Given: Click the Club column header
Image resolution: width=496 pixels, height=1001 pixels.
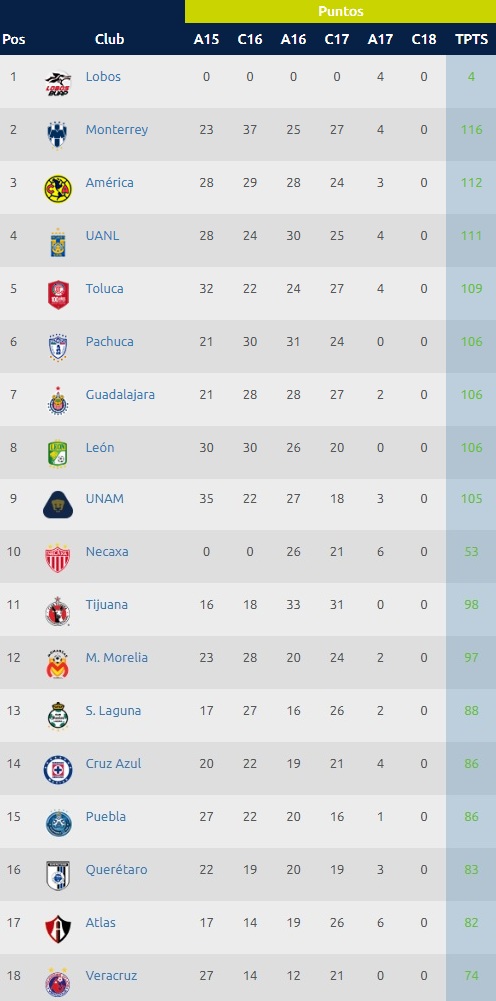Looking at the screenshot, I should coord(109,39).
